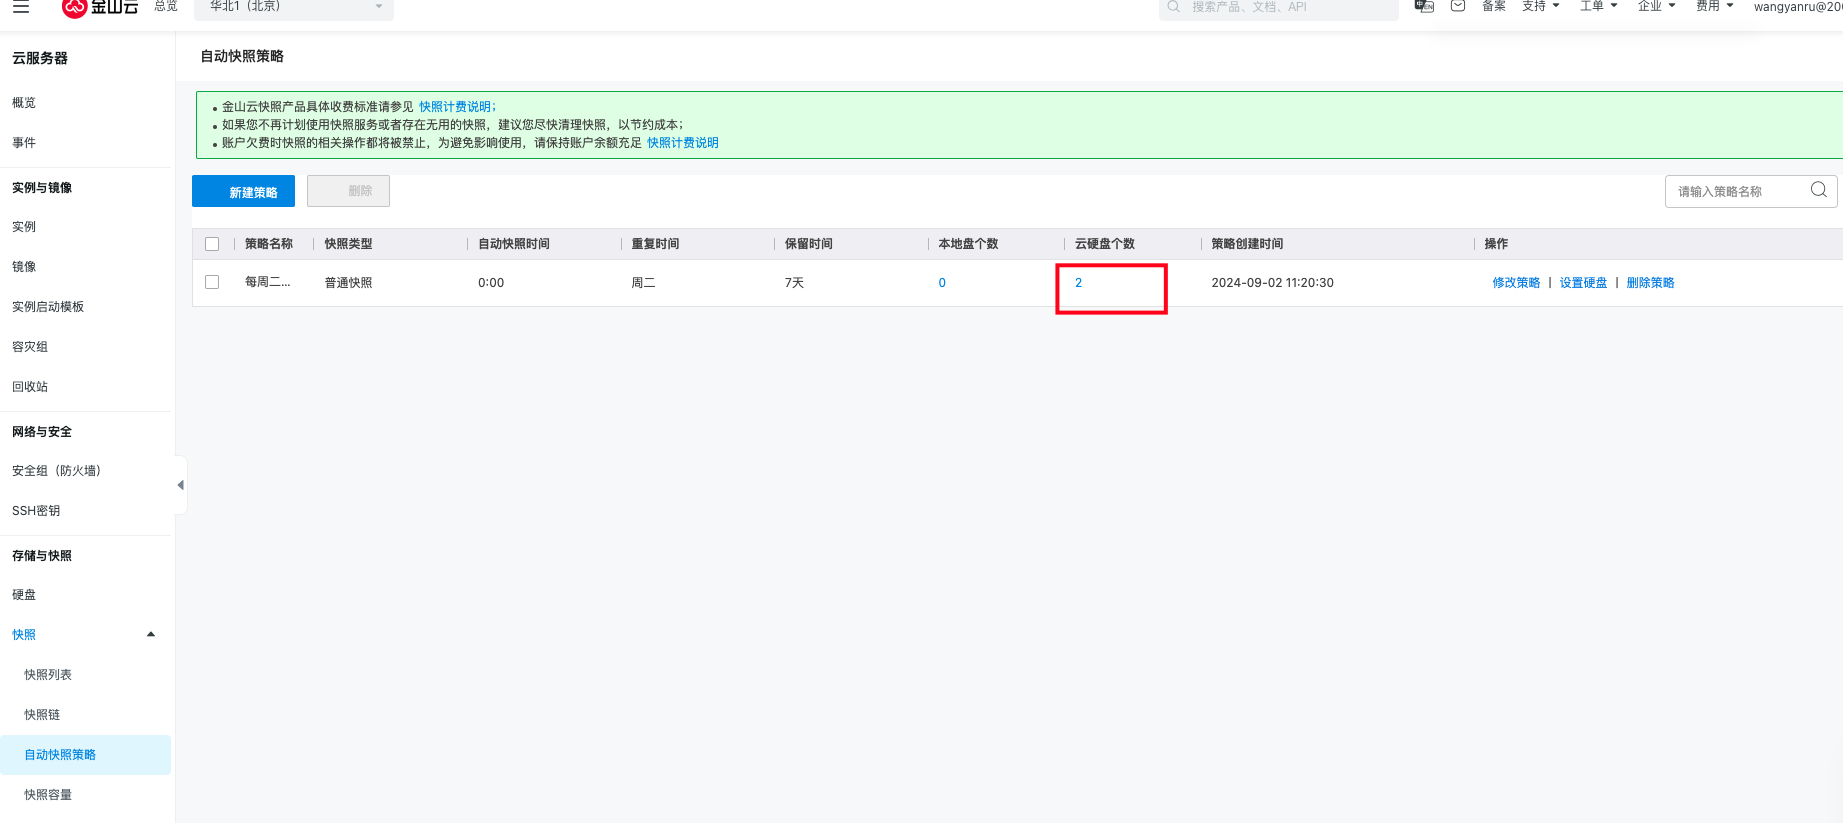Viewport: 1843px width, 823px height.
Task: Click the cloud disk count 2
Action: coord(1078,283)
